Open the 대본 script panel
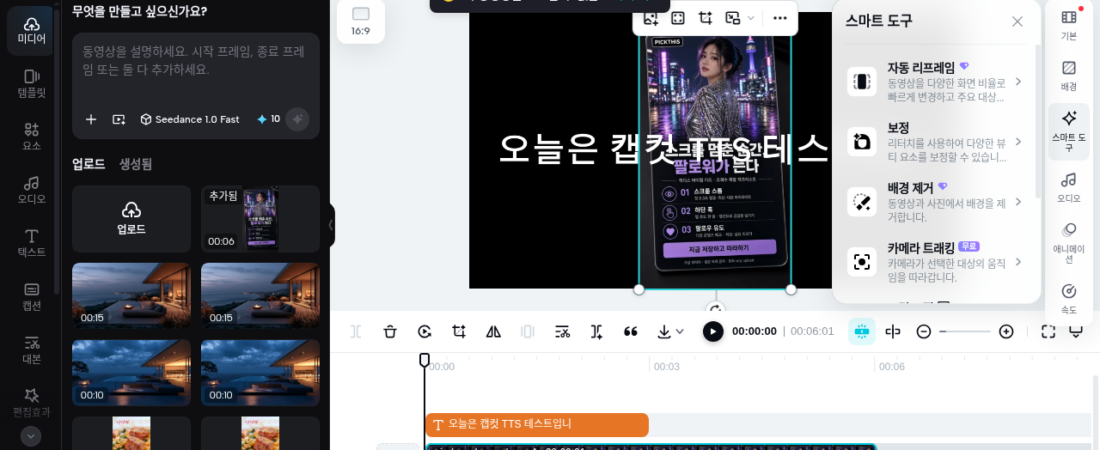This screenshot has height=450, width=1100. [x=31, y=350]
